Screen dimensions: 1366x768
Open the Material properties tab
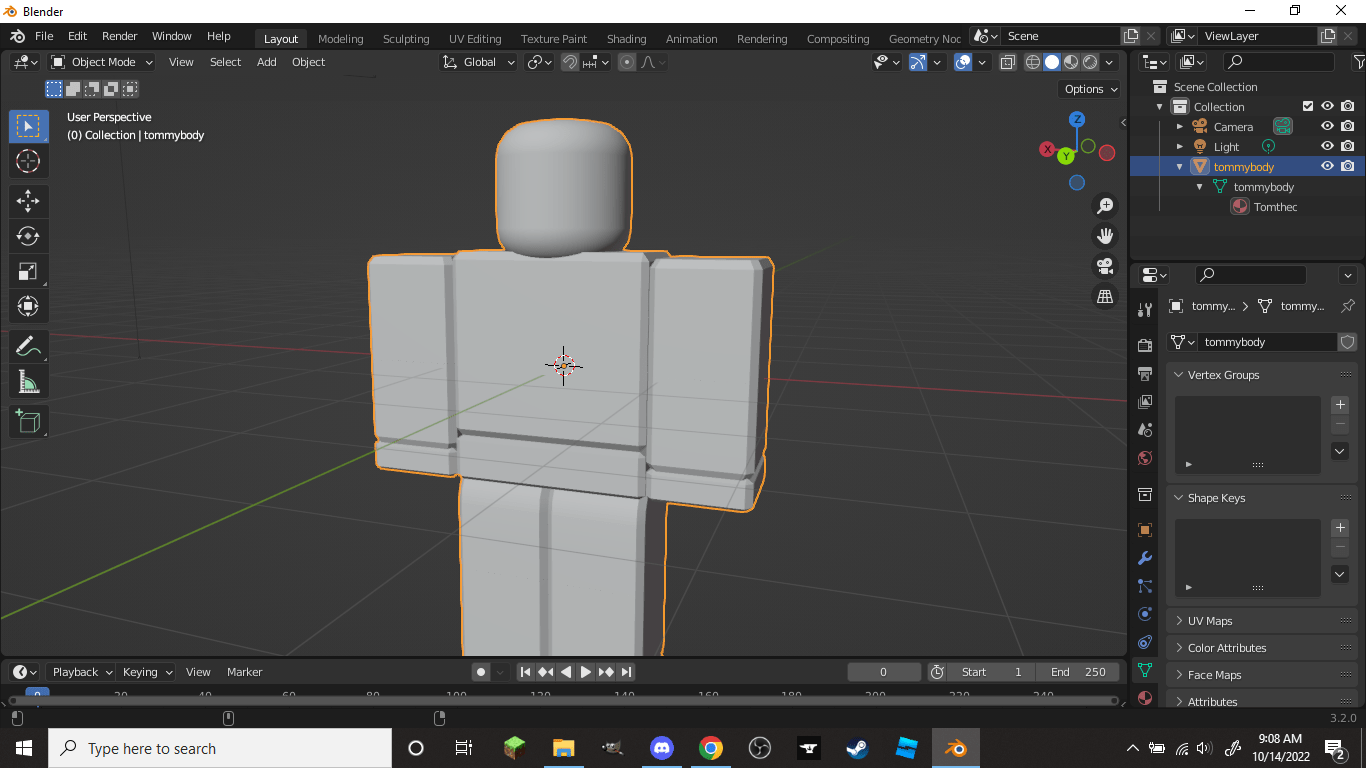(1145, 698)
